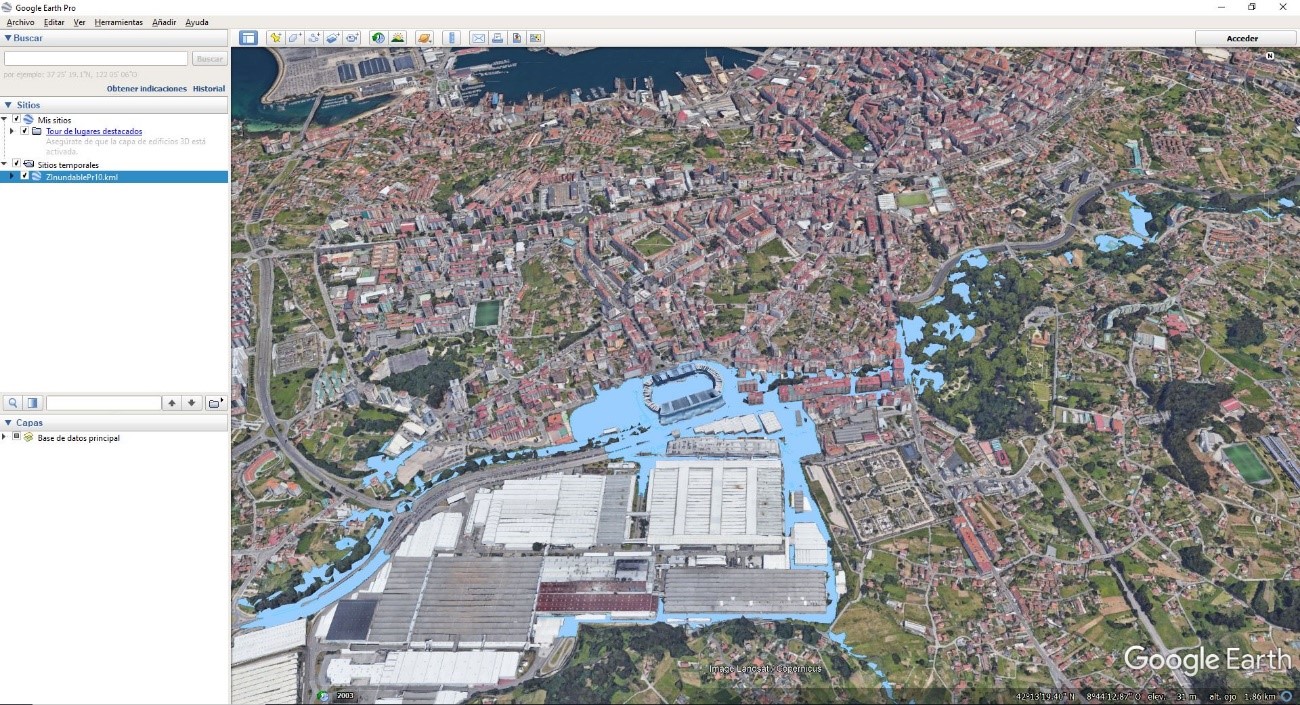Click the status bar streaming indicator icon
Viewport: 1300px width, 705px height.
(1286, 696)
